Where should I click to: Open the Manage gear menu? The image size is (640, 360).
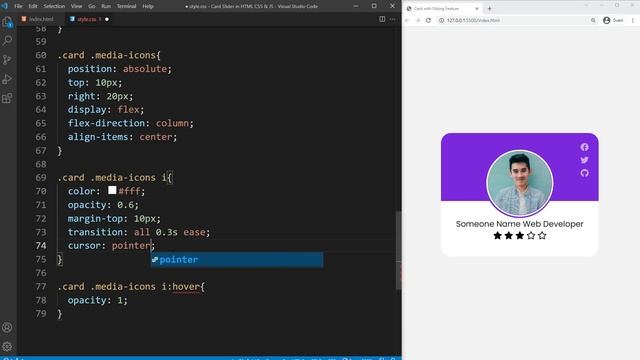[7, 347]
